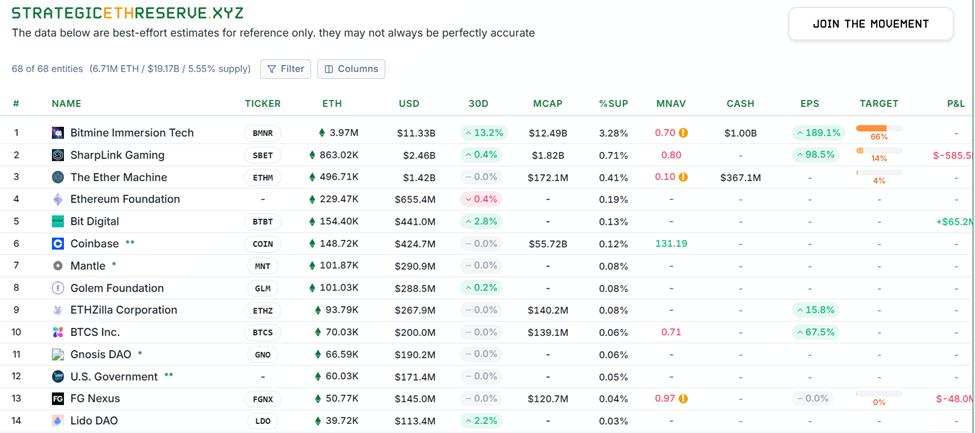
Task: Click the Ethereum Foundation logo icon
Action: point(58,199)
